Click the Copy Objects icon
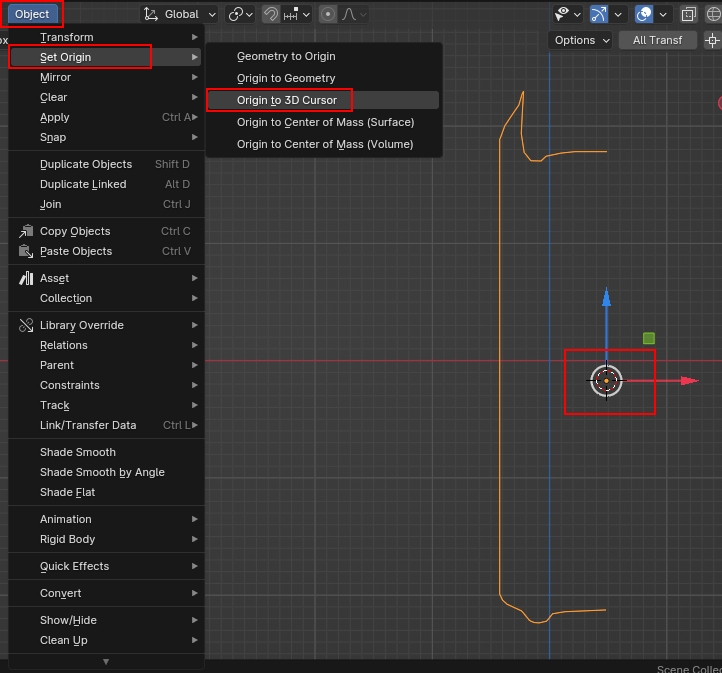 click(x=26, y=231)
